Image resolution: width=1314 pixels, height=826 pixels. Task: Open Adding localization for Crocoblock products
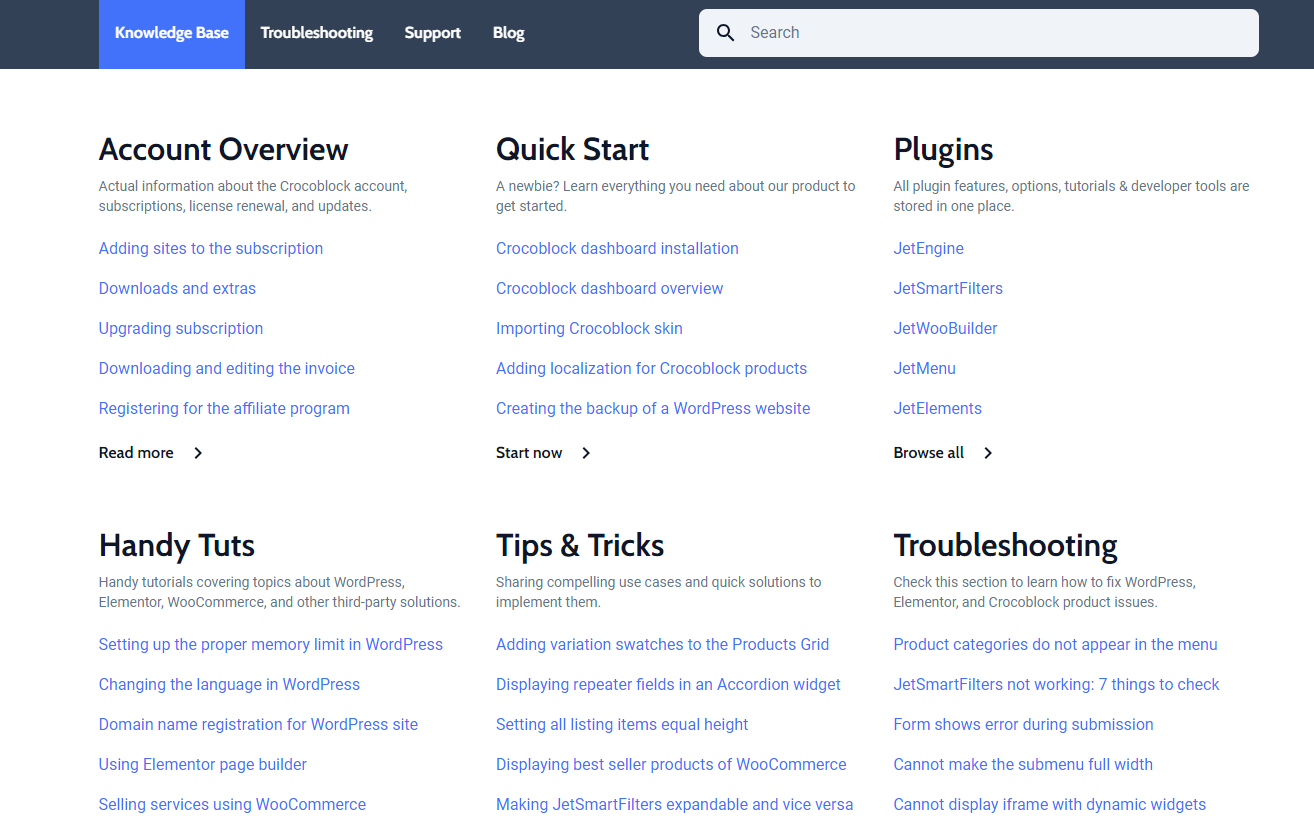[651, 368]
